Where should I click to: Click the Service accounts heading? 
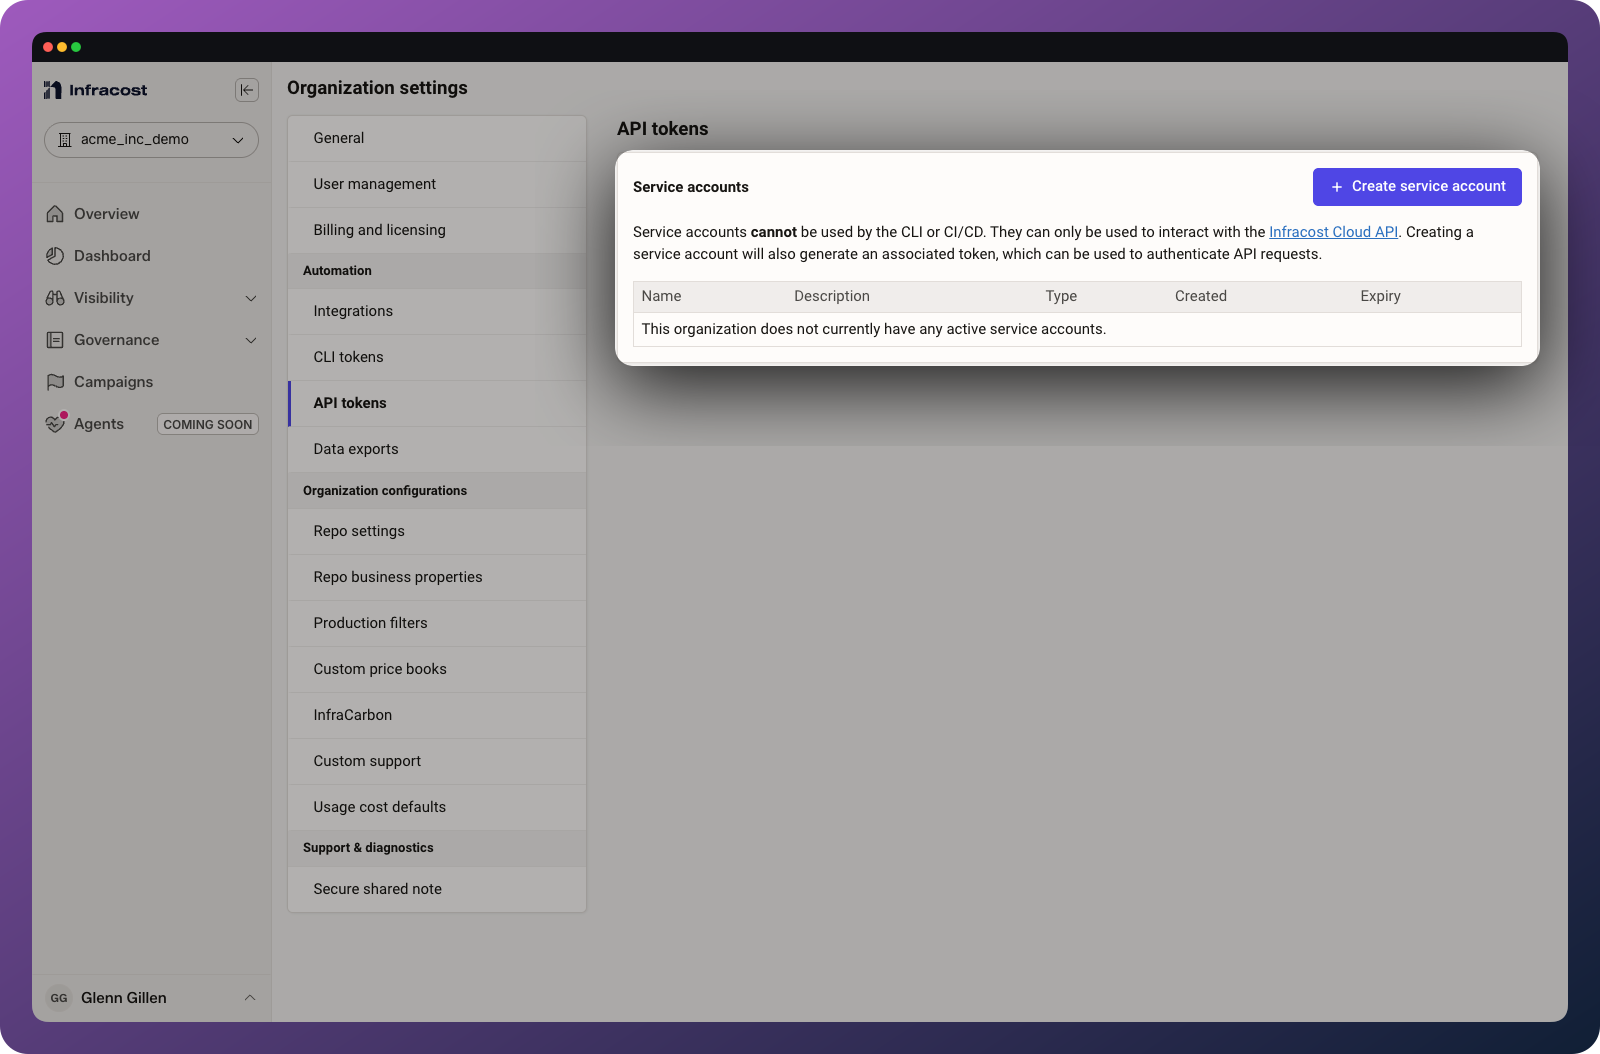(x=690, y=187)
